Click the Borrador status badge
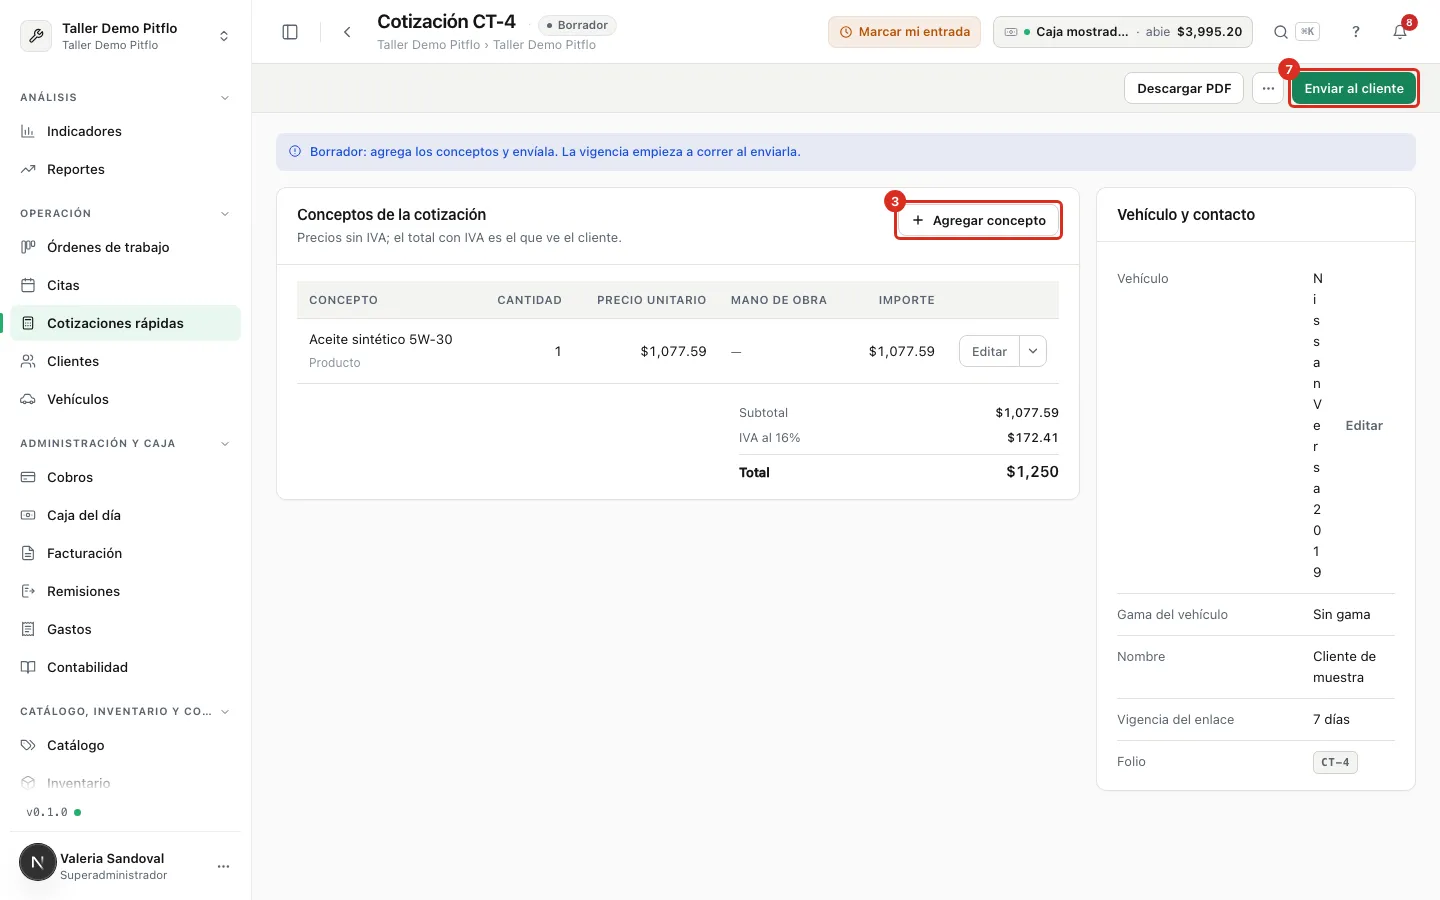1440x900 pixels. pyautogui.click(x=577, y=25)
